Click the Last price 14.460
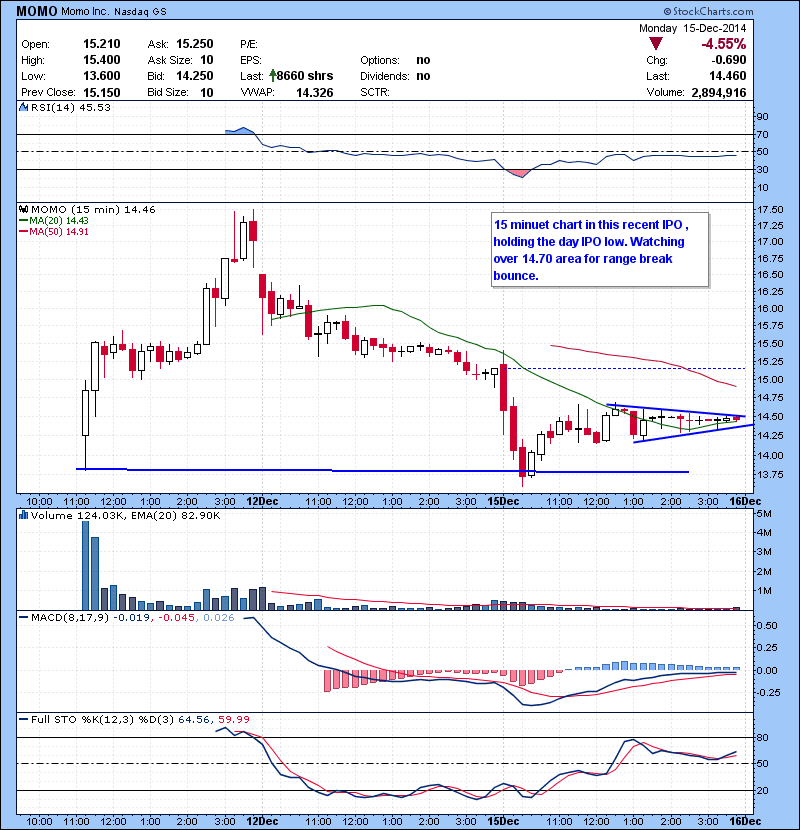This screenshot has width=800, height=830. click(x=728, y=76)
